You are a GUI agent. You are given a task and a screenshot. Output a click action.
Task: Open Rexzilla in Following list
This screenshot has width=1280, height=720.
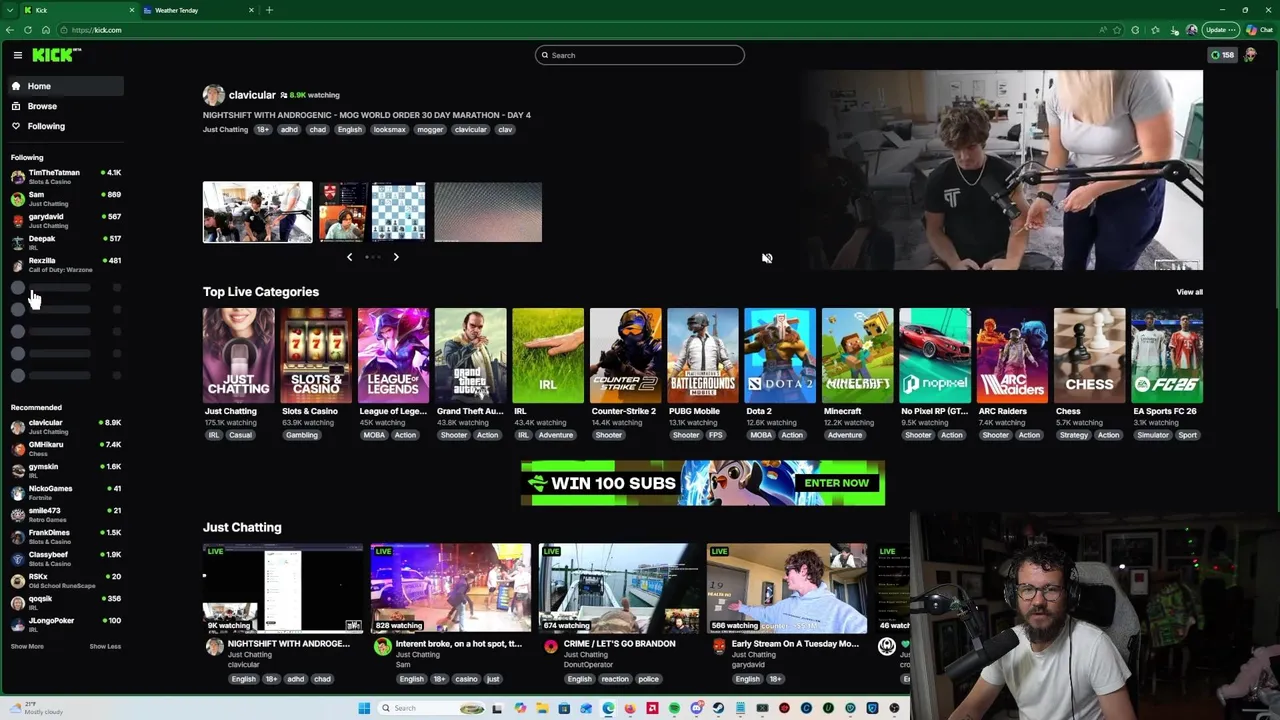point(66,265)
